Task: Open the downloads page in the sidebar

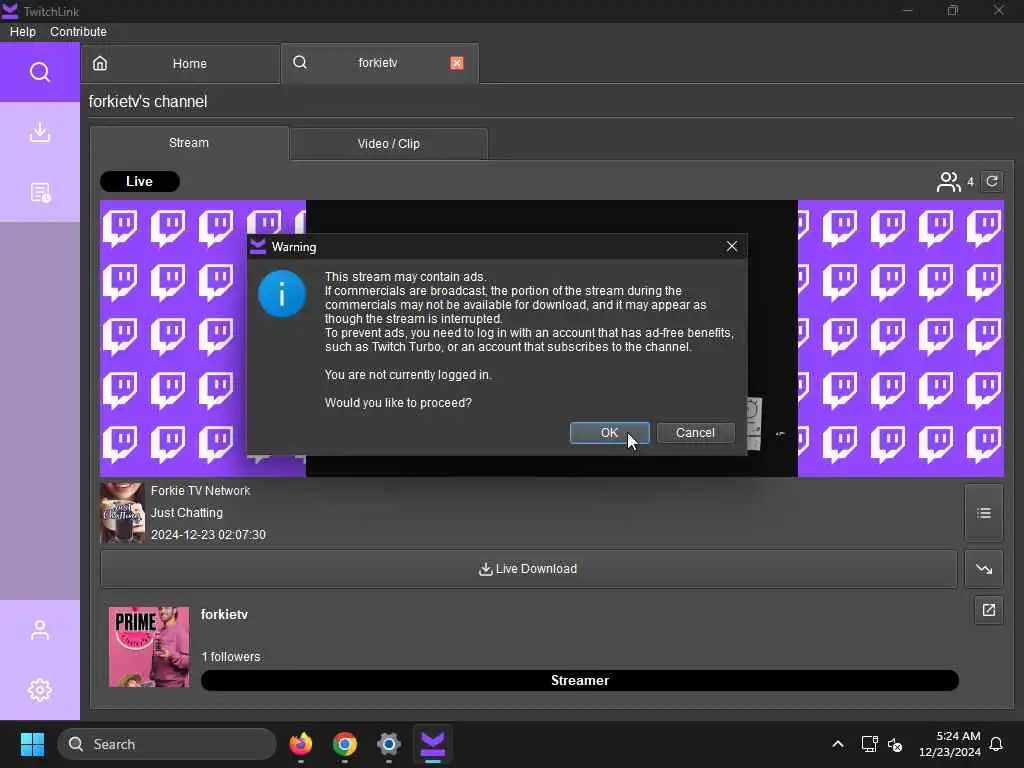Action: tap(40, 132)
